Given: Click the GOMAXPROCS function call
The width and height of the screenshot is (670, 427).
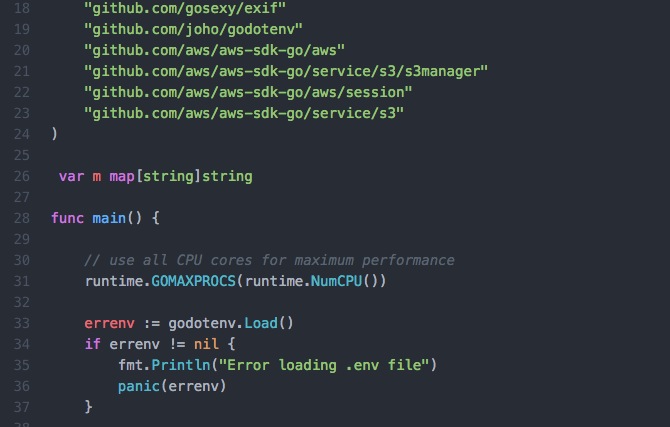Looking at the screenshot, I should [x=194, y=281].
